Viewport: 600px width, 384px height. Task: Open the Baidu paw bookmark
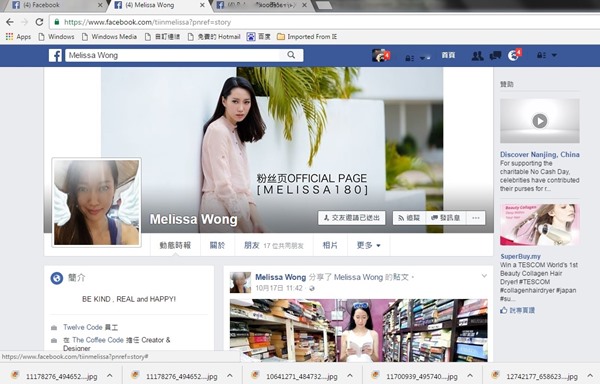tap(259, 37)
